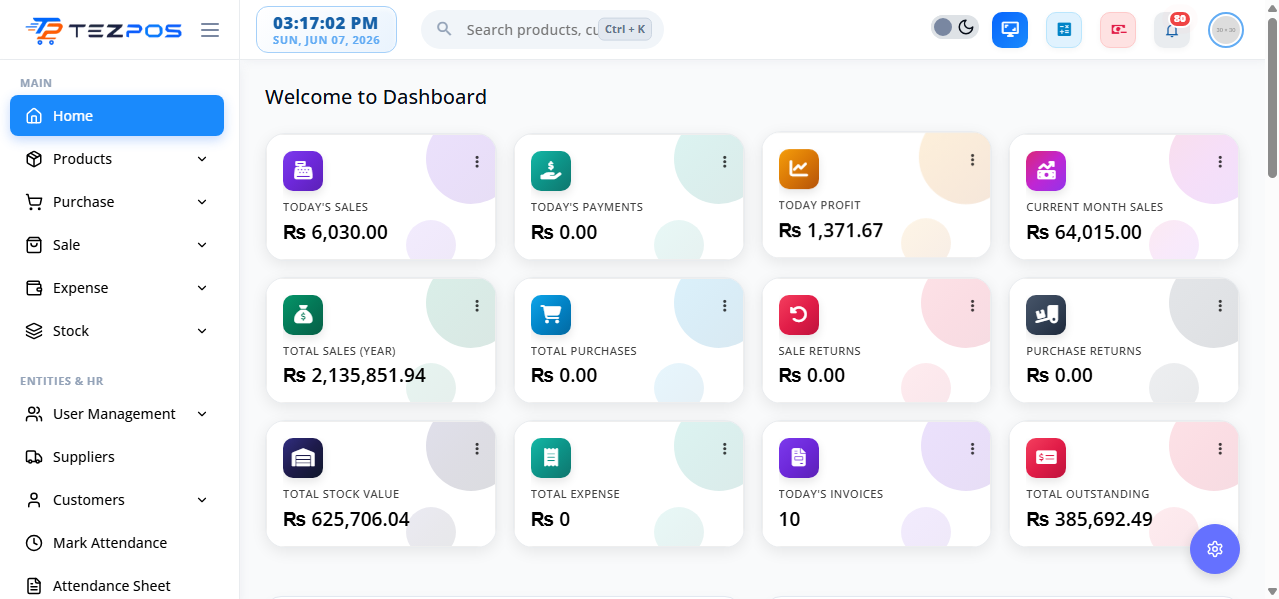The width and height of the screenshot is (1279, 599).
Task: Expand Stock submenu chevron
Action: click(202, 331)
